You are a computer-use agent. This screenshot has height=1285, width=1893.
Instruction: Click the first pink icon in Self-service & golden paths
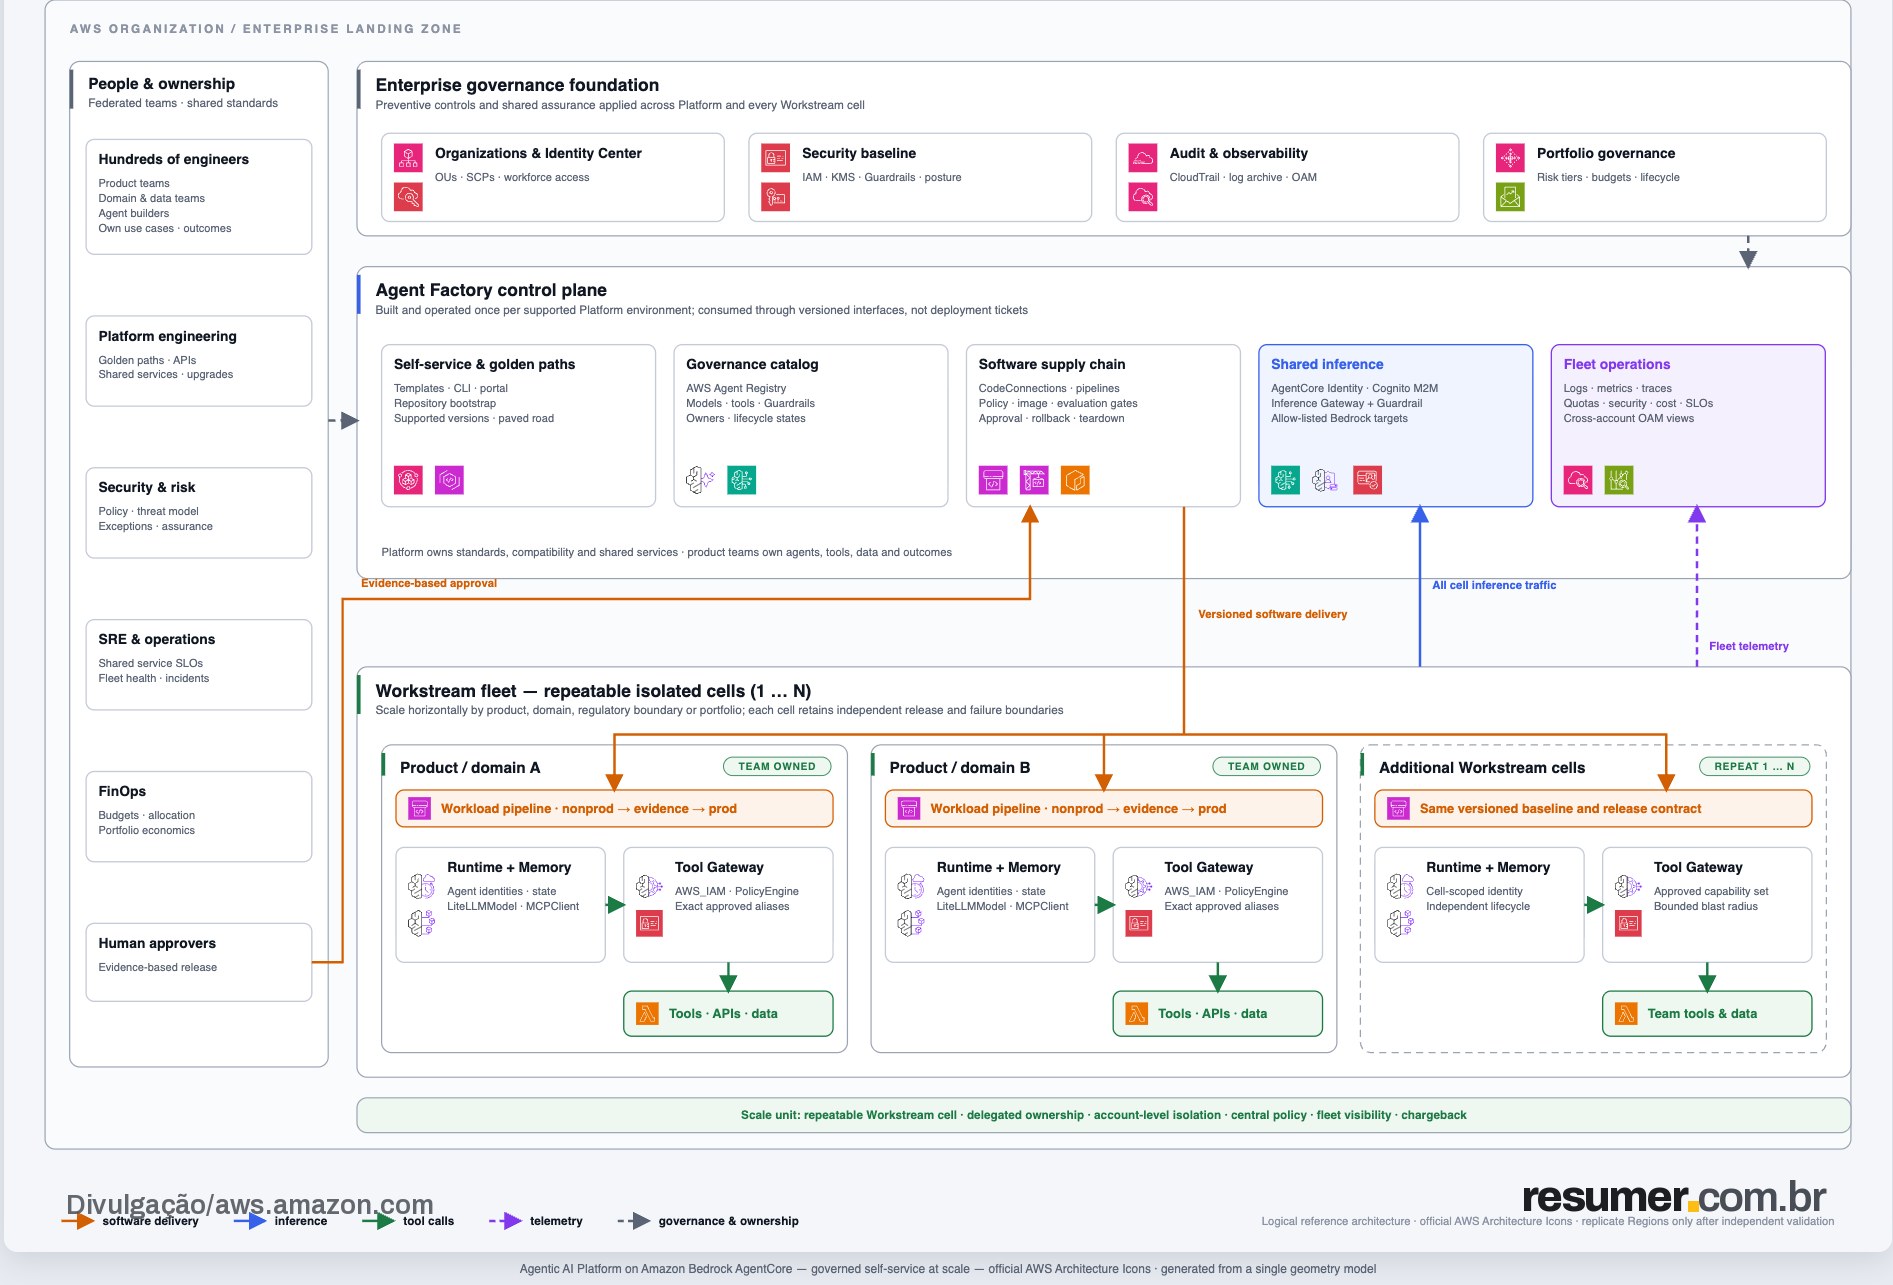coord(408,480)
